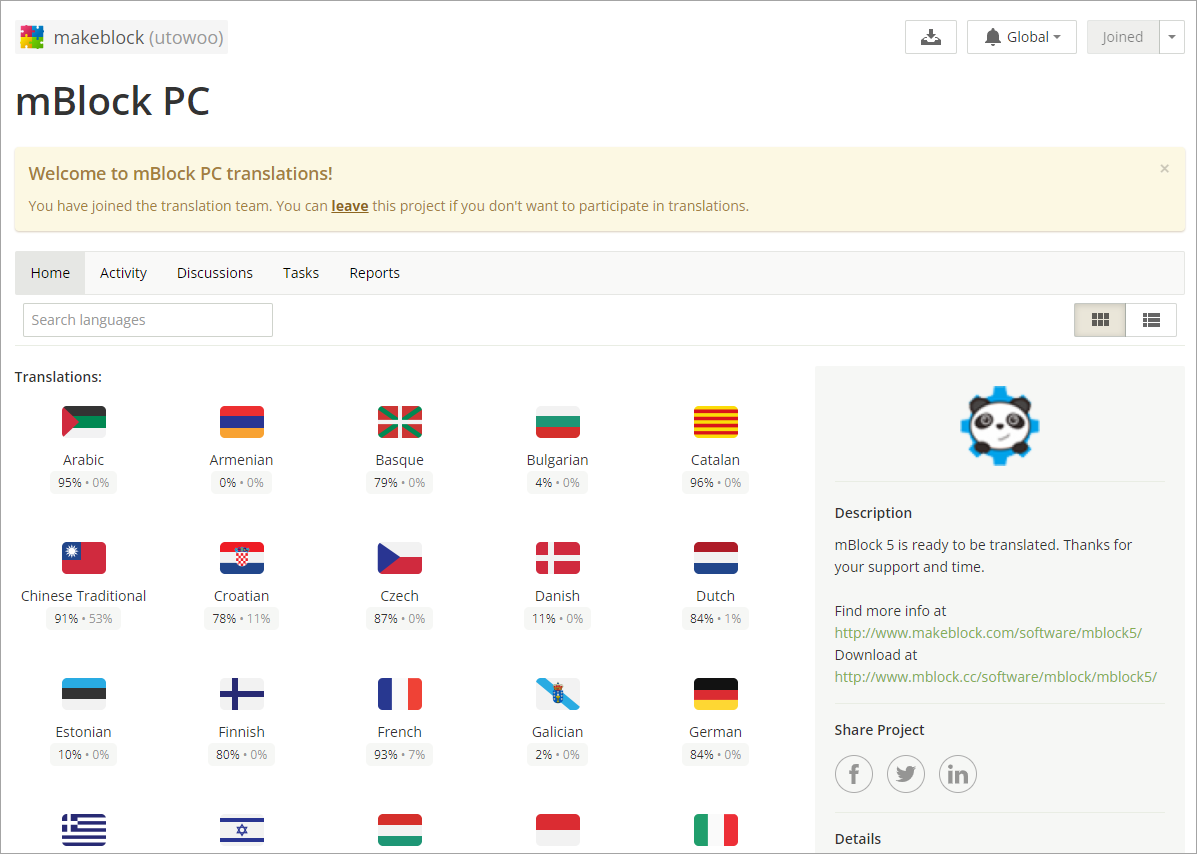Image resolution: width=1197 pixels, height=854 pixels.
Task: Switch to list view layout
Action: coord(1151,320)
